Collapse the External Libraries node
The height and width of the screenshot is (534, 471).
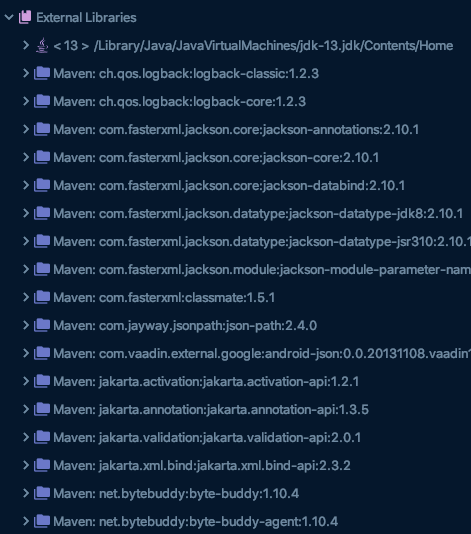(9, 17)
